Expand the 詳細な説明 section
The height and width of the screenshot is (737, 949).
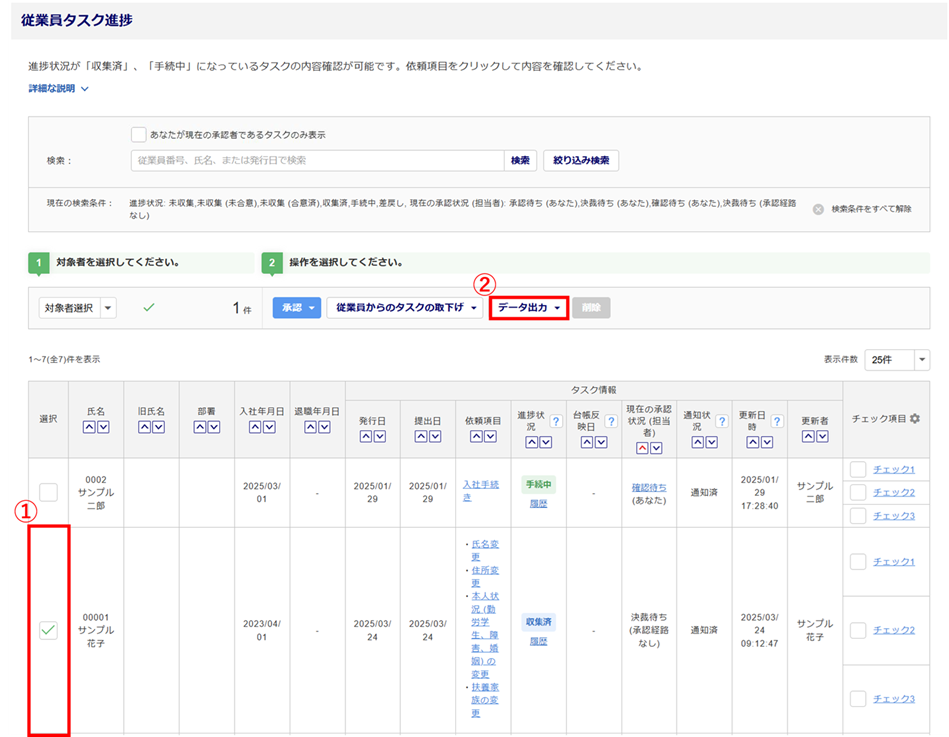pos(59,89)
